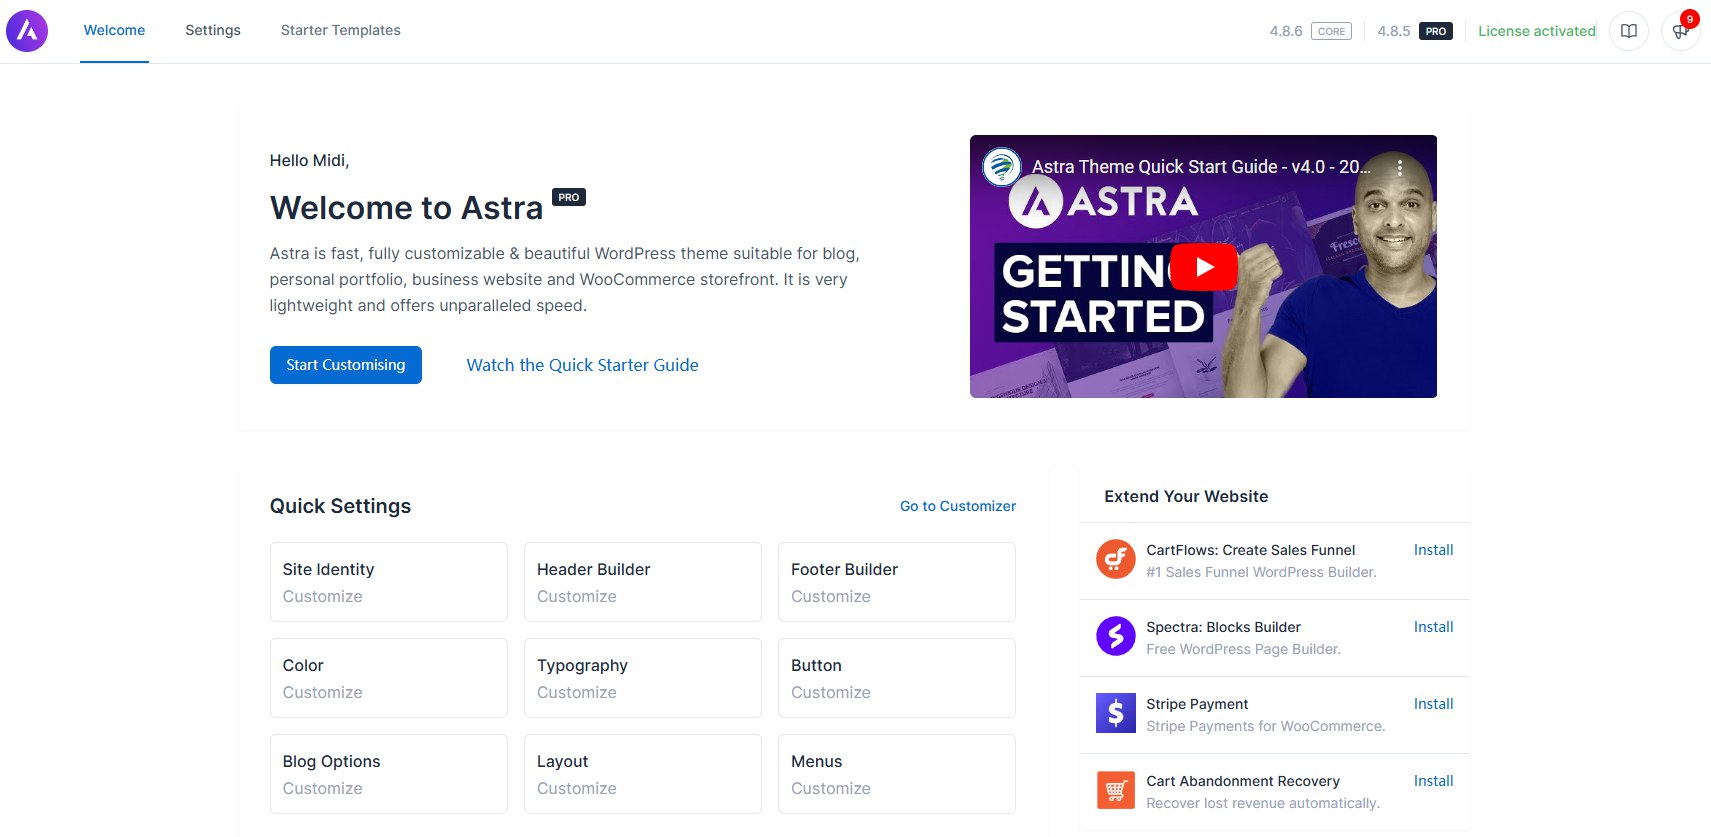
Task: Click the PRO badge beside Welcome to Astra
Action: (569, 197)
